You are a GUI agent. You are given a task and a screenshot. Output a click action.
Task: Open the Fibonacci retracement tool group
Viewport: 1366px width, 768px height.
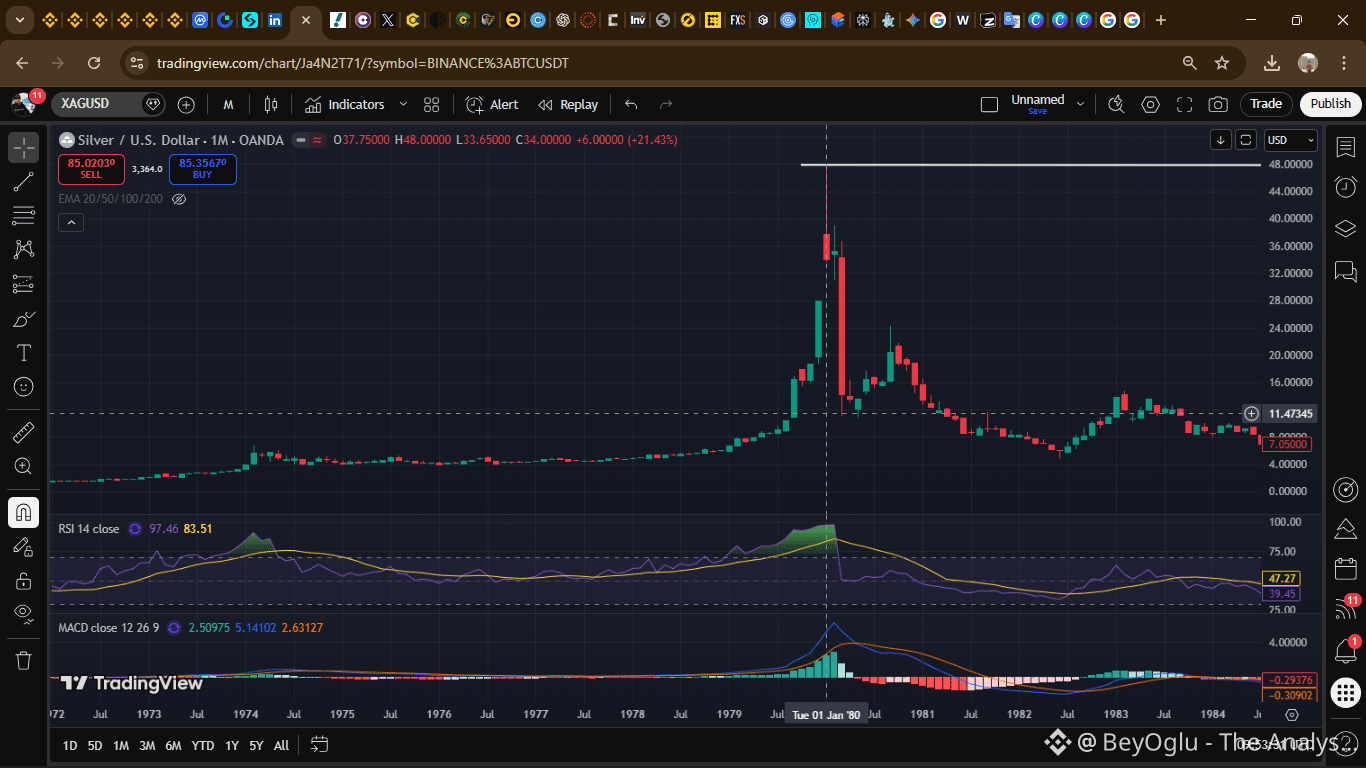[24, 215]
